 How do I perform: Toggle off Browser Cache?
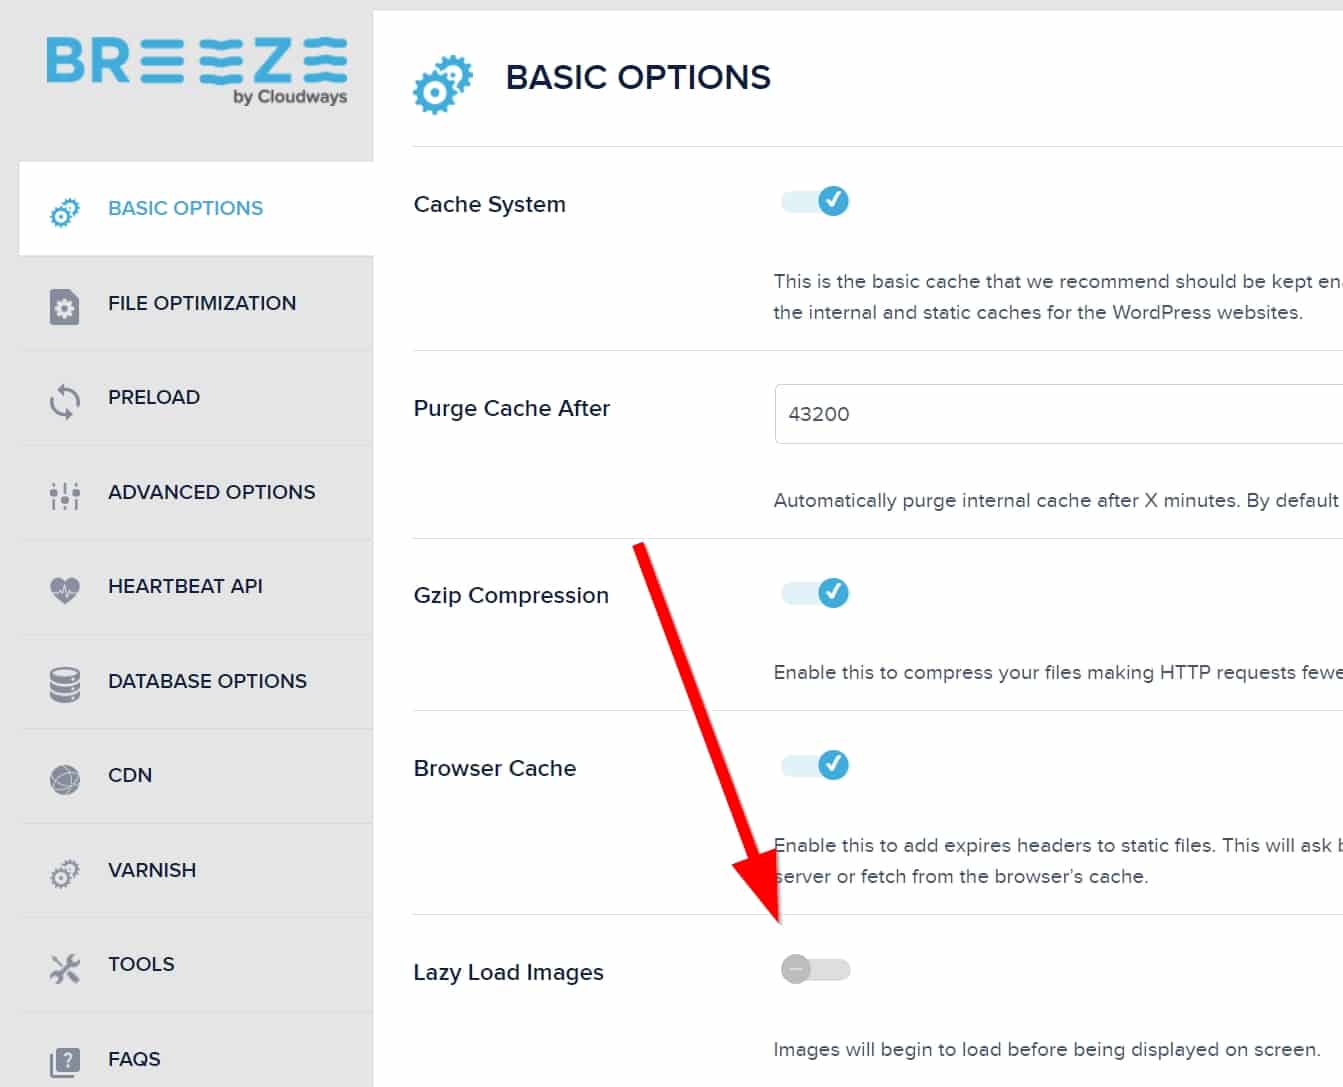815,766
